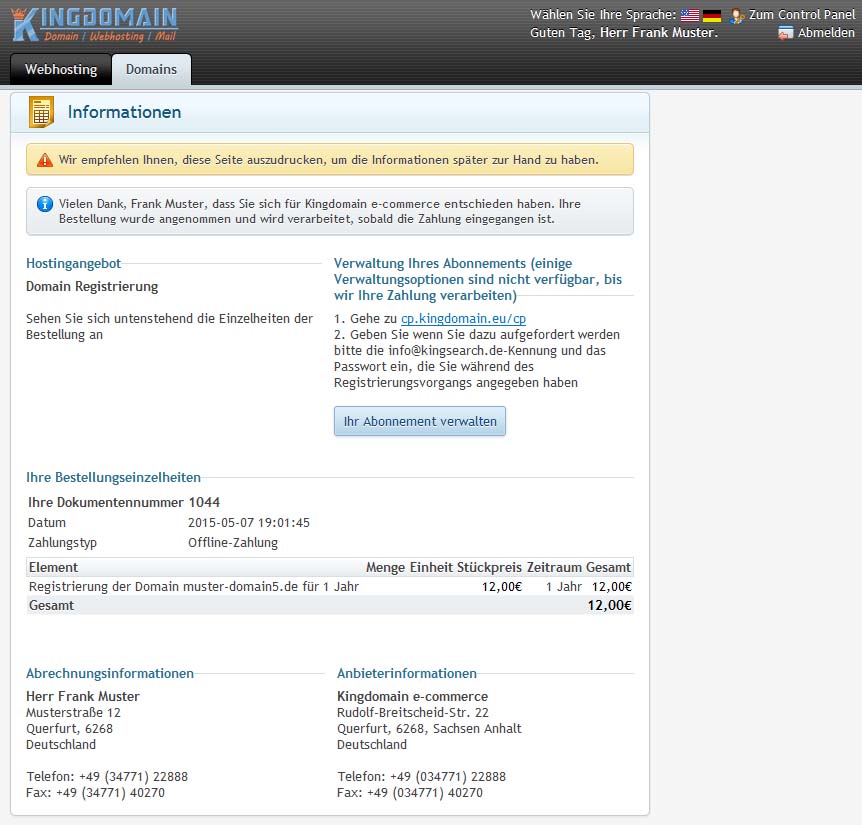
Task: Click the Musterstraße 12 address line
Action: 73,713
